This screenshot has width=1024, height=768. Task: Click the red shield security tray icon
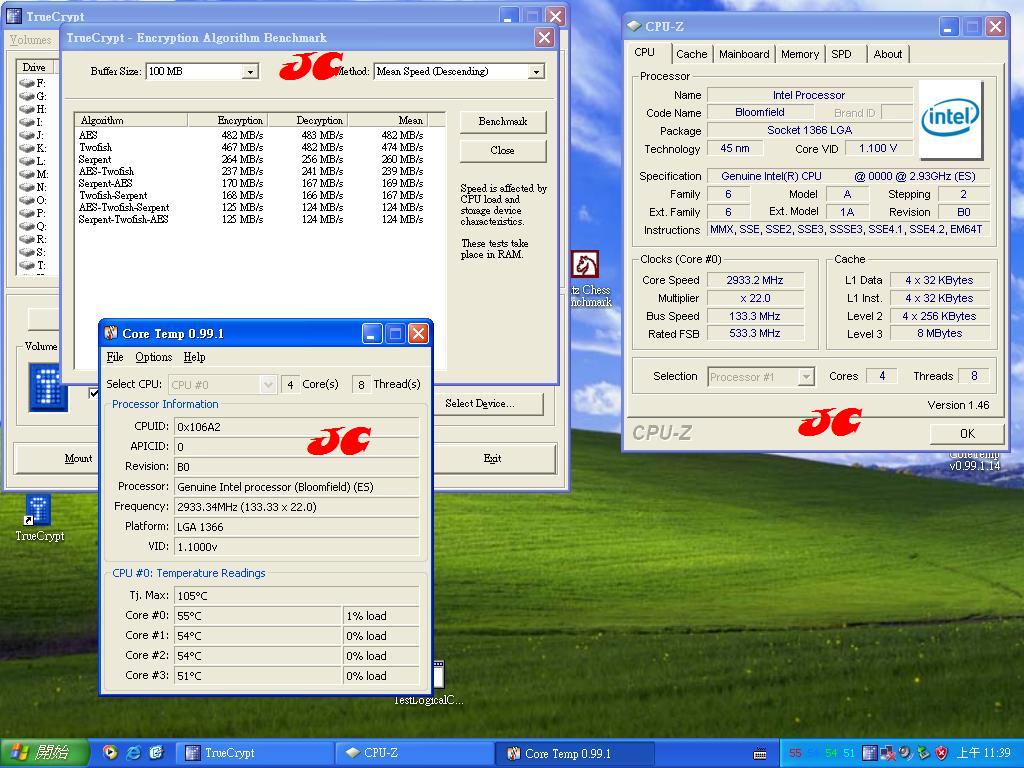(941, 753)
